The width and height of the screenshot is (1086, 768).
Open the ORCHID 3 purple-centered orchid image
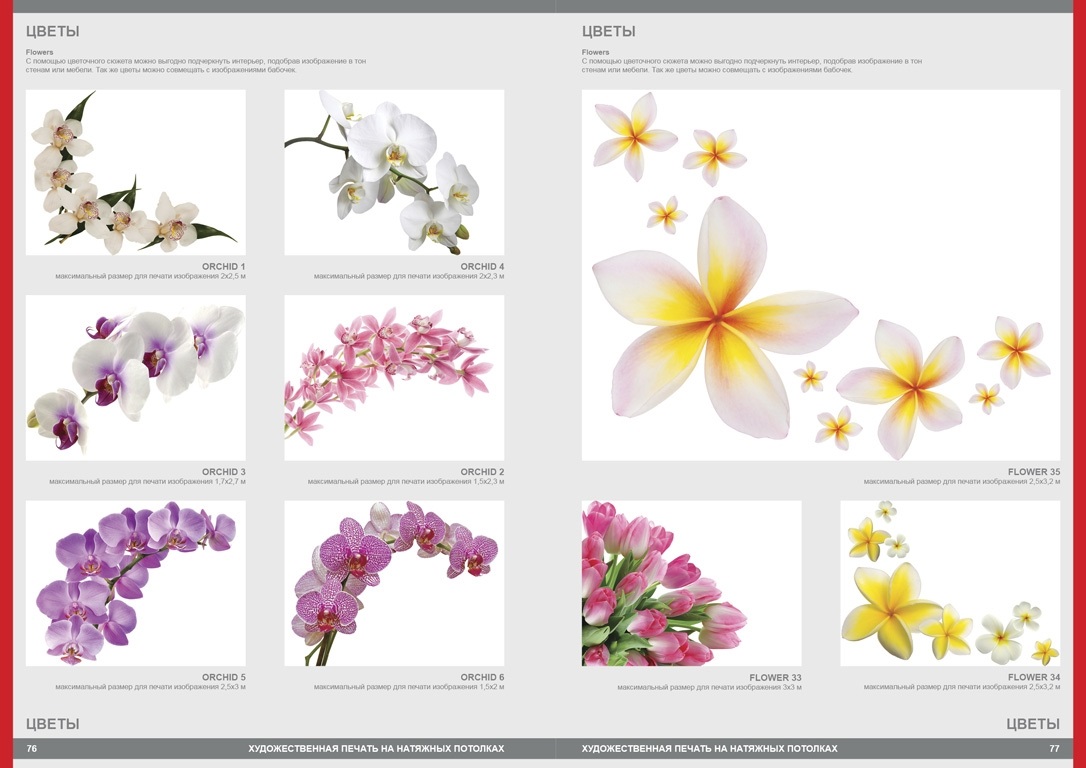pyautogui.click(x=135, y=377)
